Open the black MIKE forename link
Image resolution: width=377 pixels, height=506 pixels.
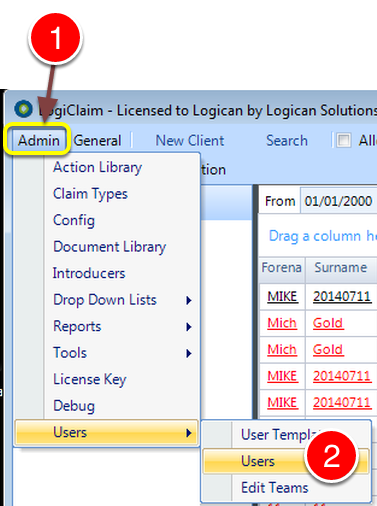point(282,296)
